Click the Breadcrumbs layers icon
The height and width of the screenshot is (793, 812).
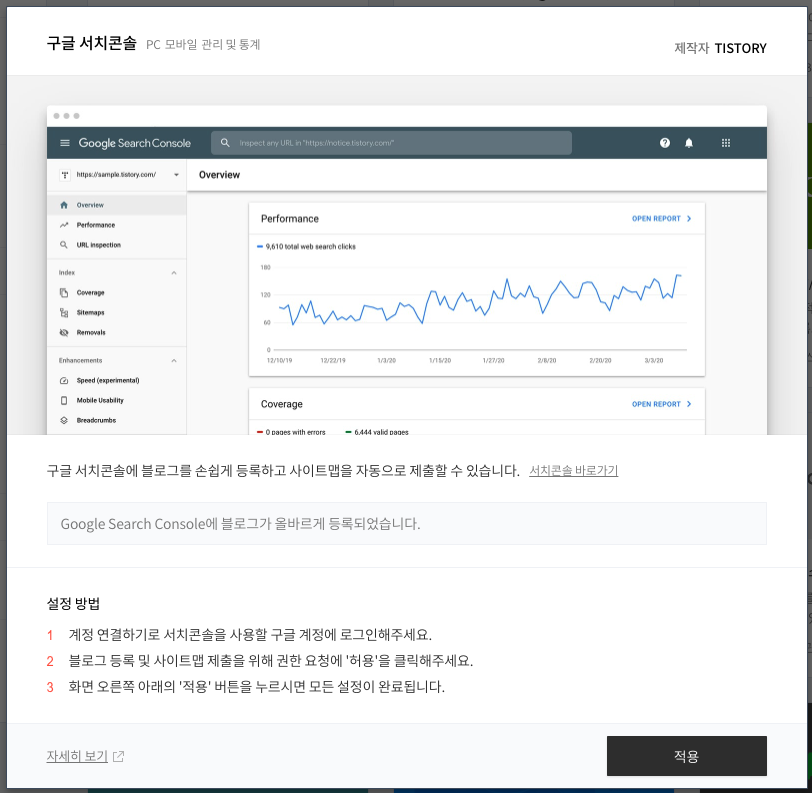[x=64, y=420]
